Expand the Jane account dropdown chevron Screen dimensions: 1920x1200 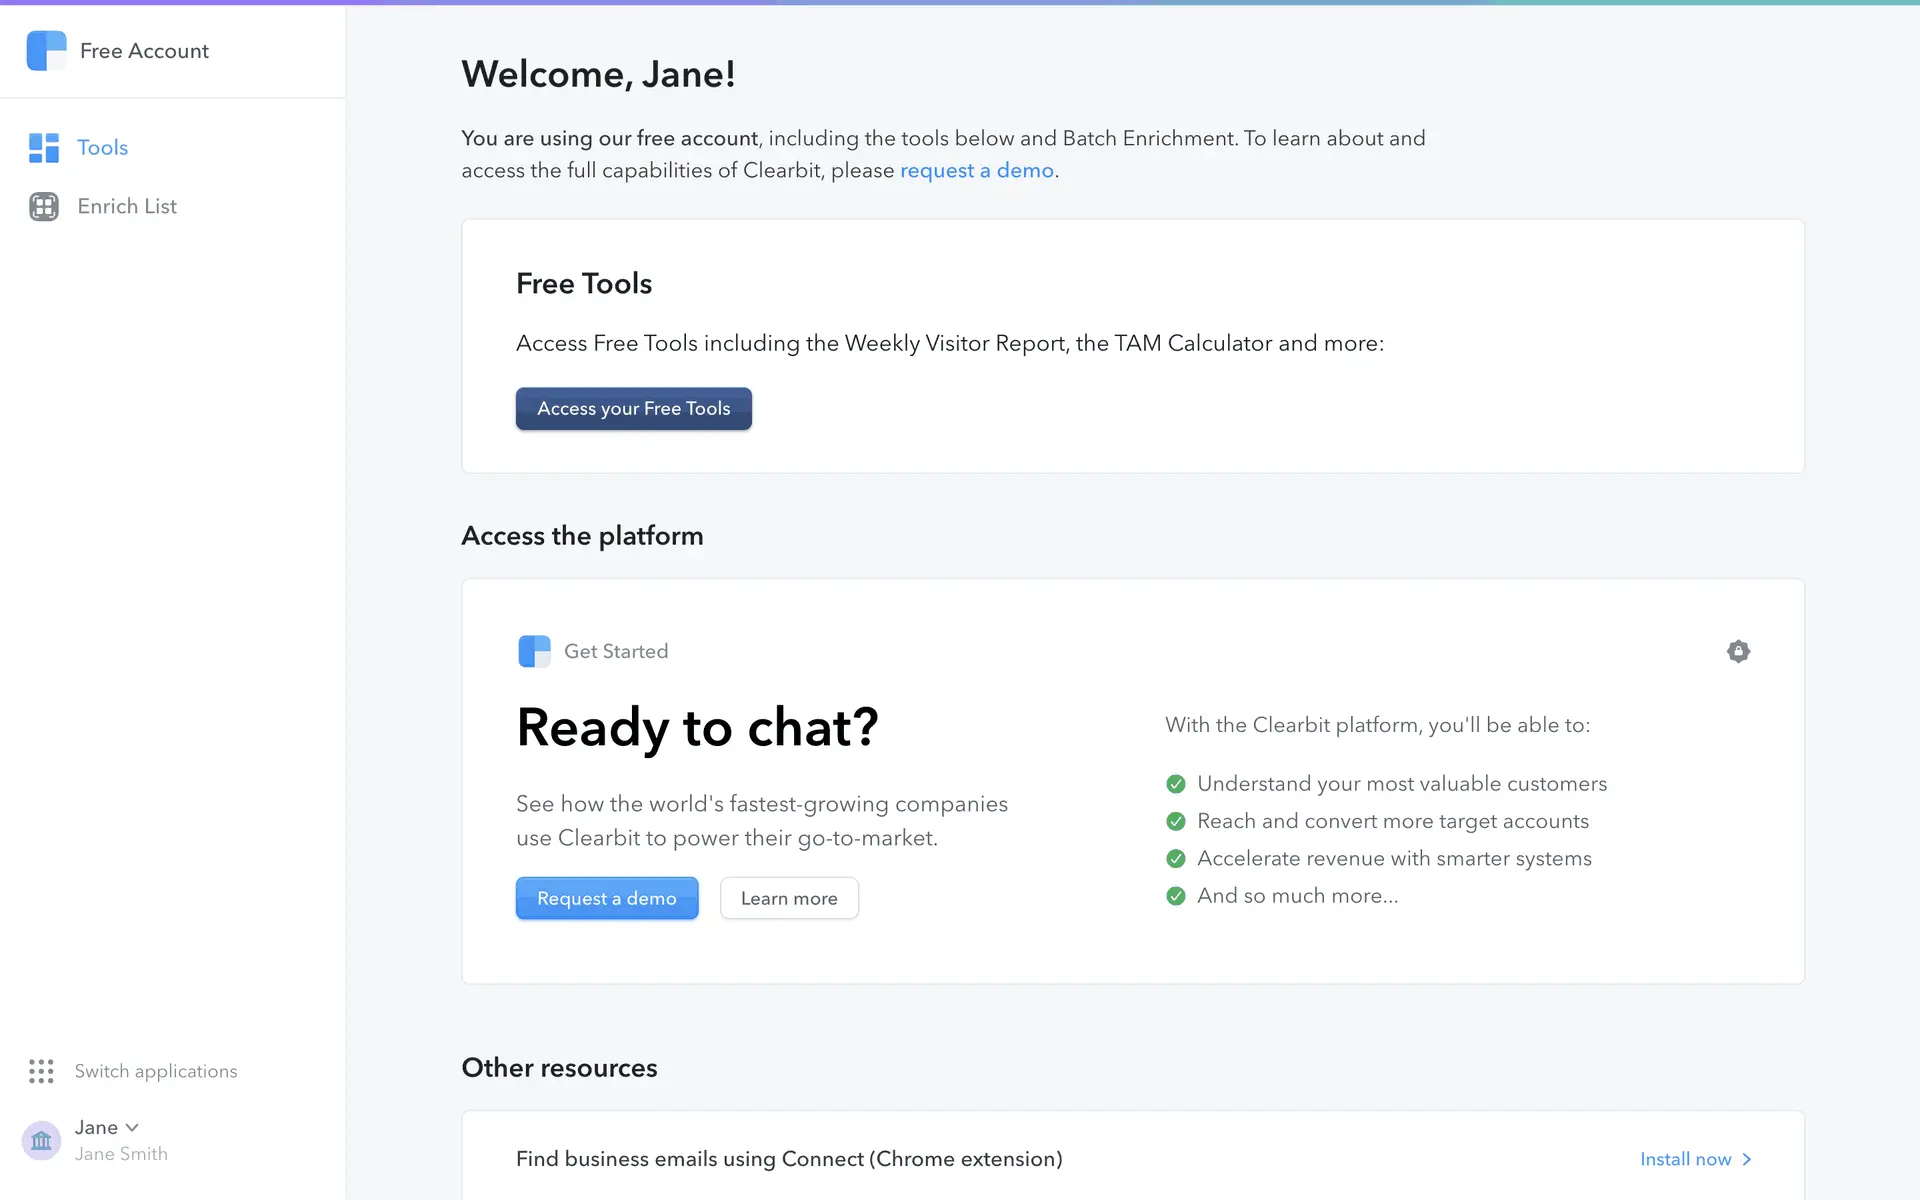(x=132, y=1128)
